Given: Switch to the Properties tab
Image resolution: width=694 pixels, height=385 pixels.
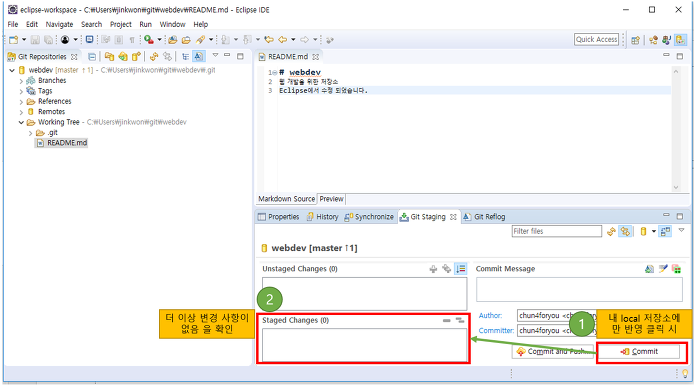Looking at the screenshot, I should point(279,217).
